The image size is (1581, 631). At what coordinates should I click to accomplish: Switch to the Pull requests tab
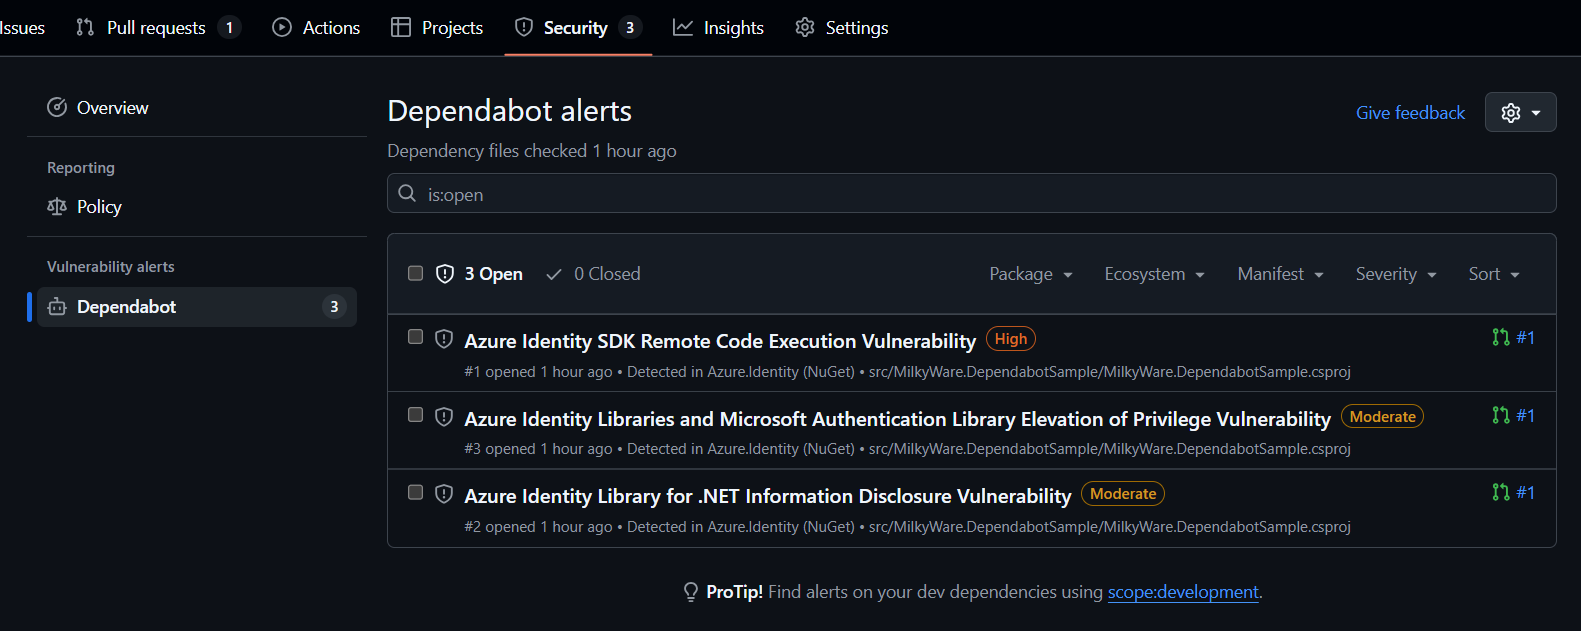[158, 28]
